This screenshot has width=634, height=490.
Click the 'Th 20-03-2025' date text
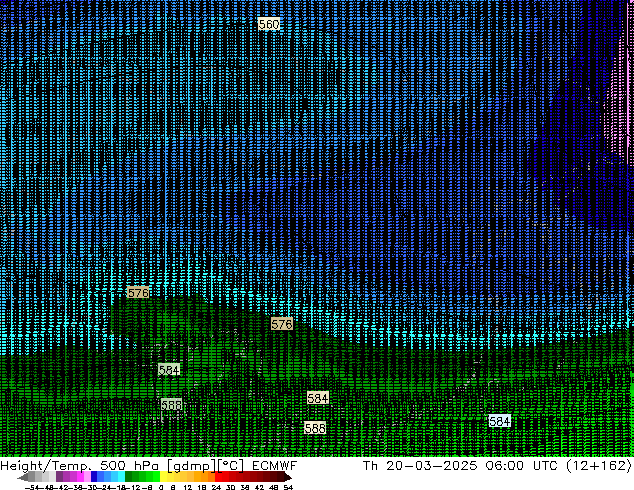pos(420,465)
